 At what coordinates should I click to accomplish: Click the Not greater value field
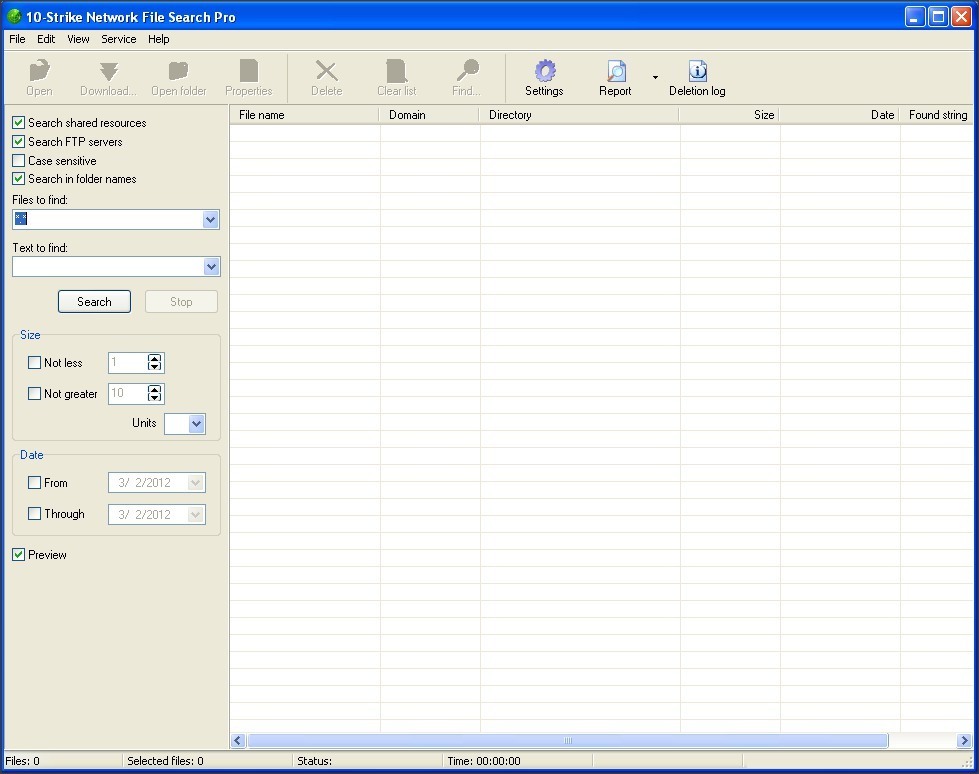tap(128, 393)
